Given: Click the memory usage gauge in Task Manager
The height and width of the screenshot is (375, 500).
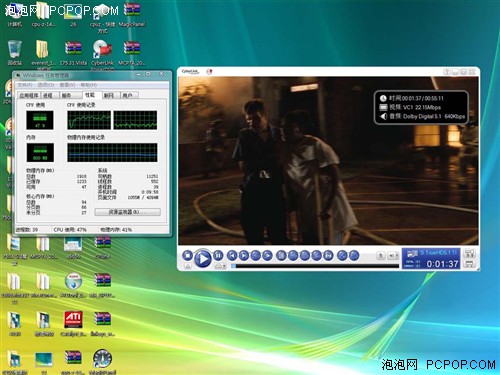Looking at the screenshot, I should (40, 152).
